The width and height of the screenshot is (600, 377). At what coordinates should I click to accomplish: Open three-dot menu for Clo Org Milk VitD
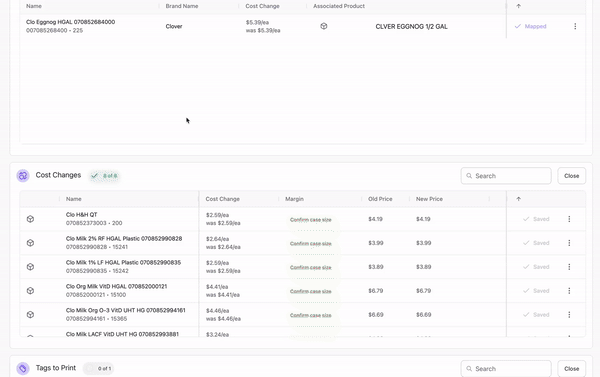coord(569,291)
